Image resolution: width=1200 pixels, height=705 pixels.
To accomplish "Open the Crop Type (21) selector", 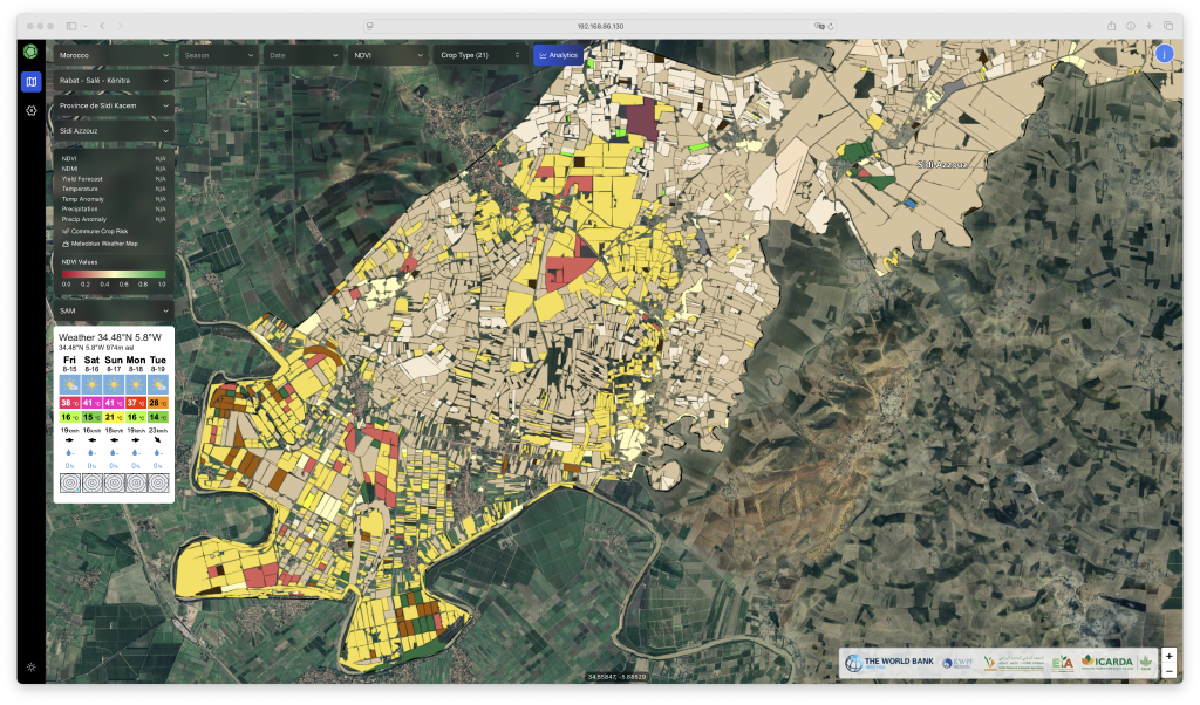I will coord(478,55).
